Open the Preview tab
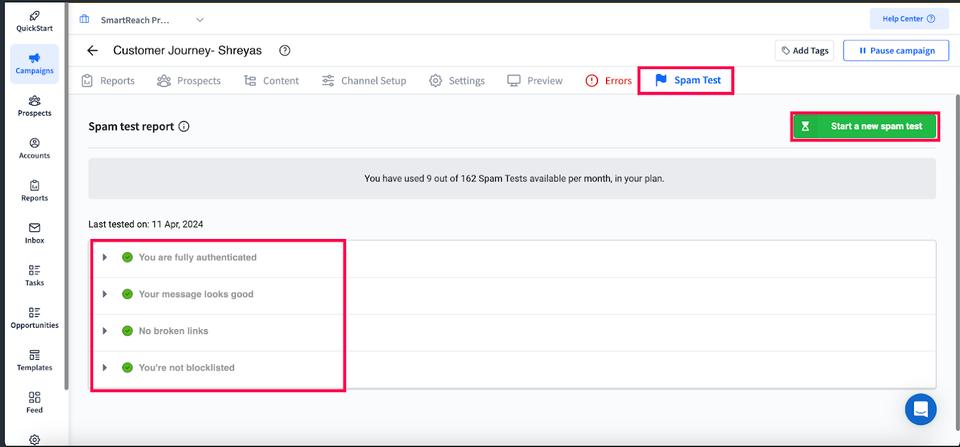 click(535, 81)
